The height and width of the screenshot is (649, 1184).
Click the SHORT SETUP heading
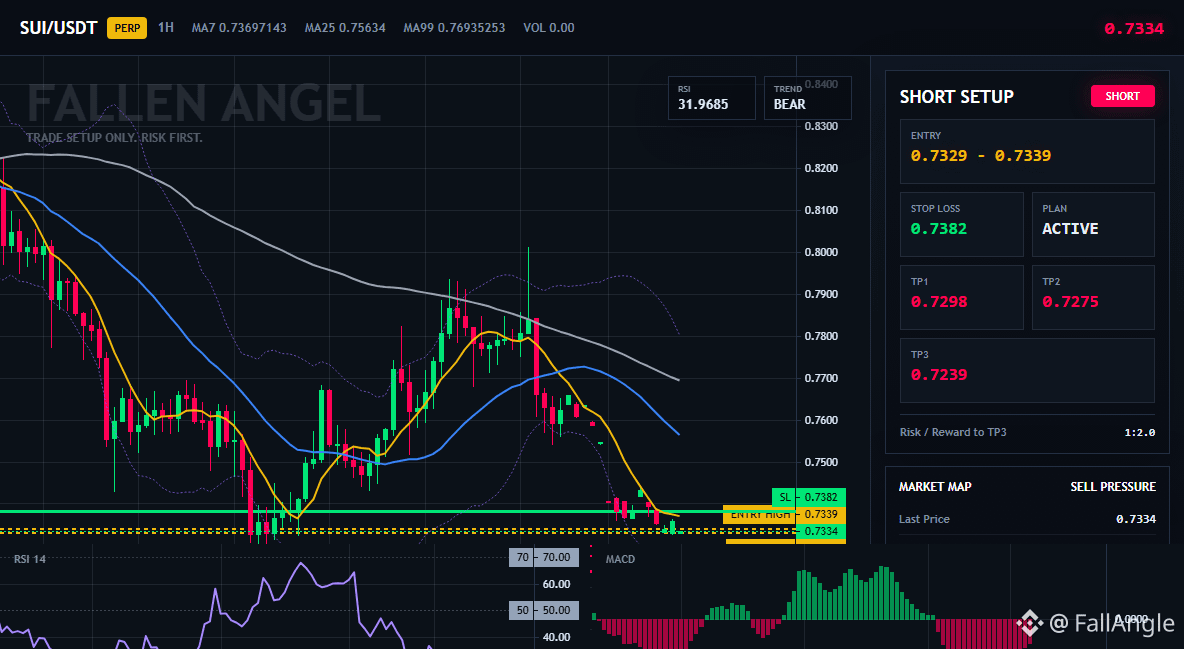[956, 97]
